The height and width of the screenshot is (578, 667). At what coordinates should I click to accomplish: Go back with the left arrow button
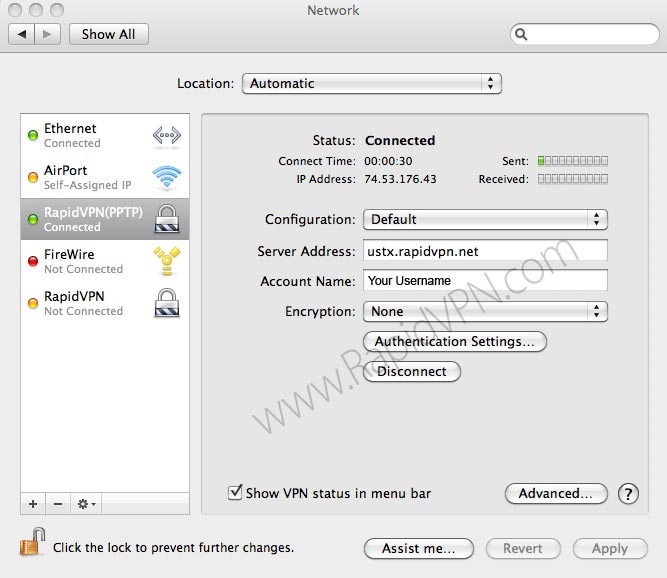click(x=22, y=34)
